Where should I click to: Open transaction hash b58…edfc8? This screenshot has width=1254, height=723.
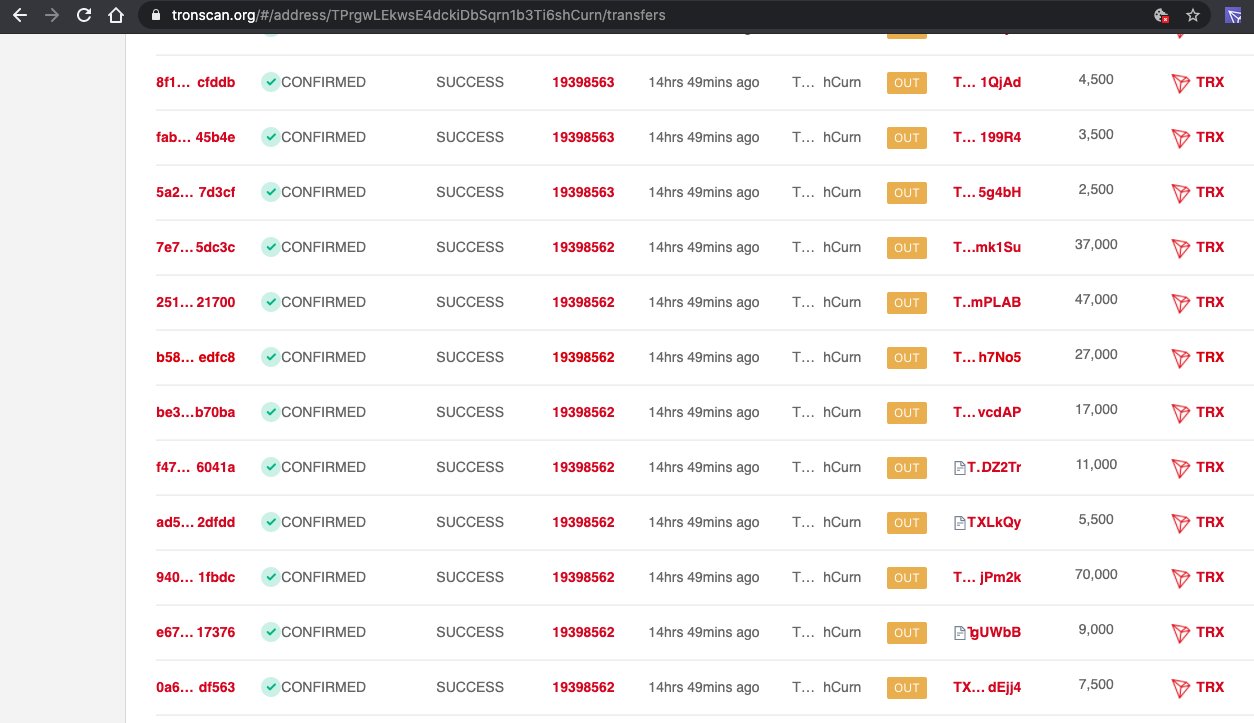pos(196,357)
